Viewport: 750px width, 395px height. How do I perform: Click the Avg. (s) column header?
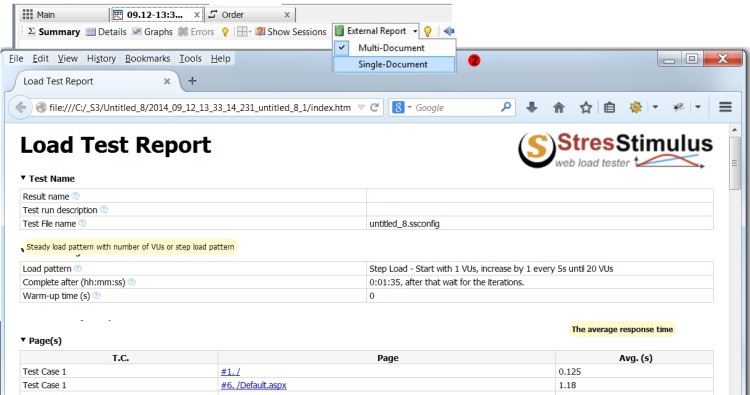click(635, 358)
